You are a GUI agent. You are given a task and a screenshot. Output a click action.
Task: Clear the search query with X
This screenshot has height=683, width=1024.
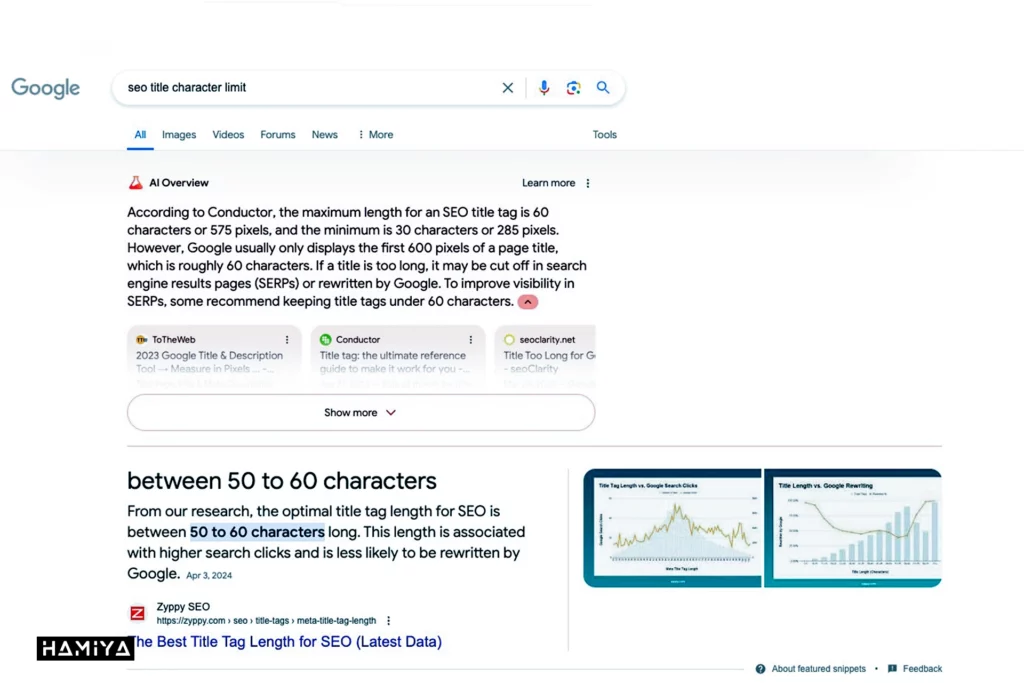tap(507, 87)
